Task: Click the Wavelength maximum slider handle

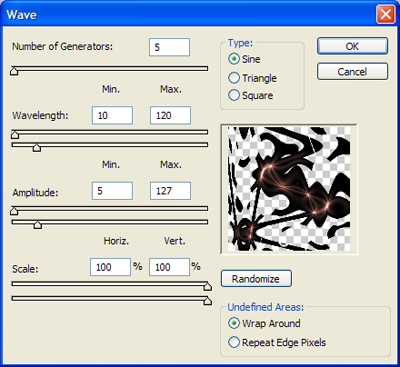Action: [37, 147]
